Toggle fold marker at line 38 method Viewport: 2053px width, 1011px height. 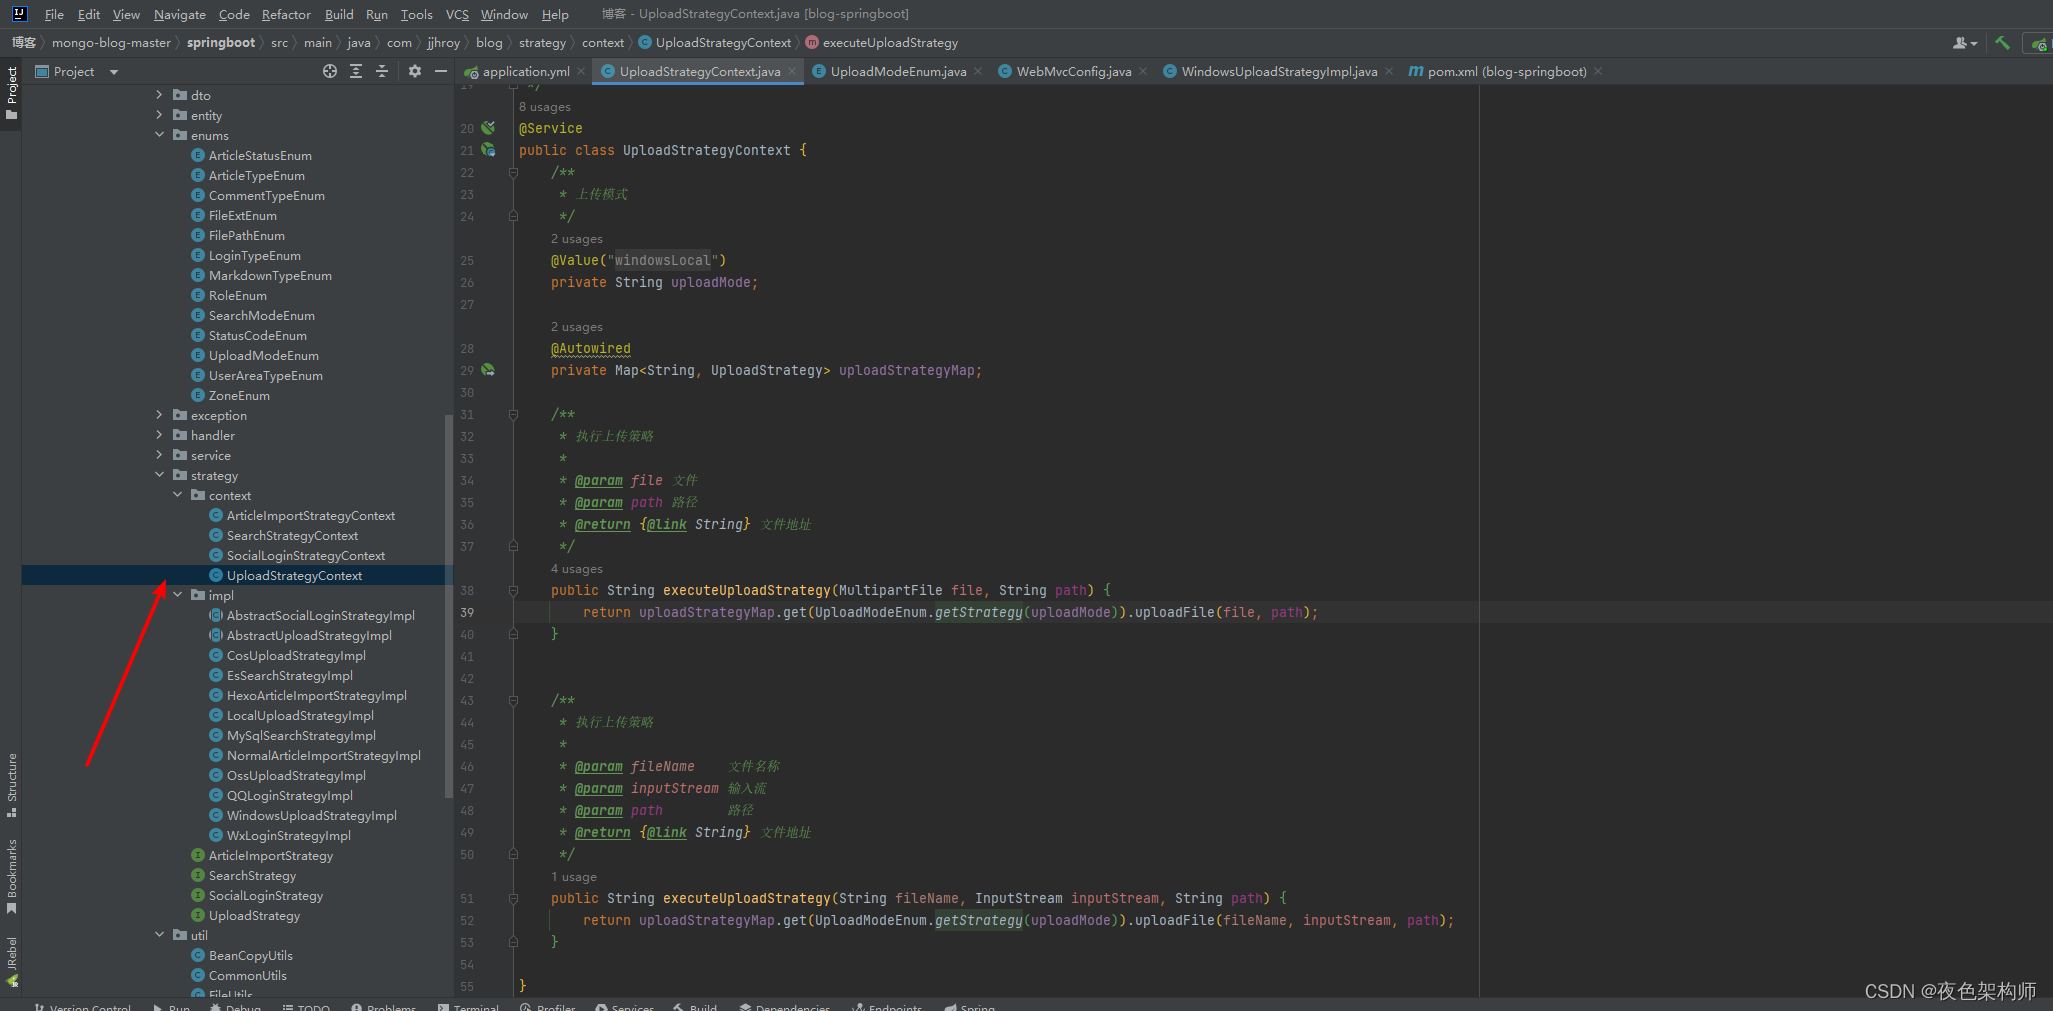[513, 591]
